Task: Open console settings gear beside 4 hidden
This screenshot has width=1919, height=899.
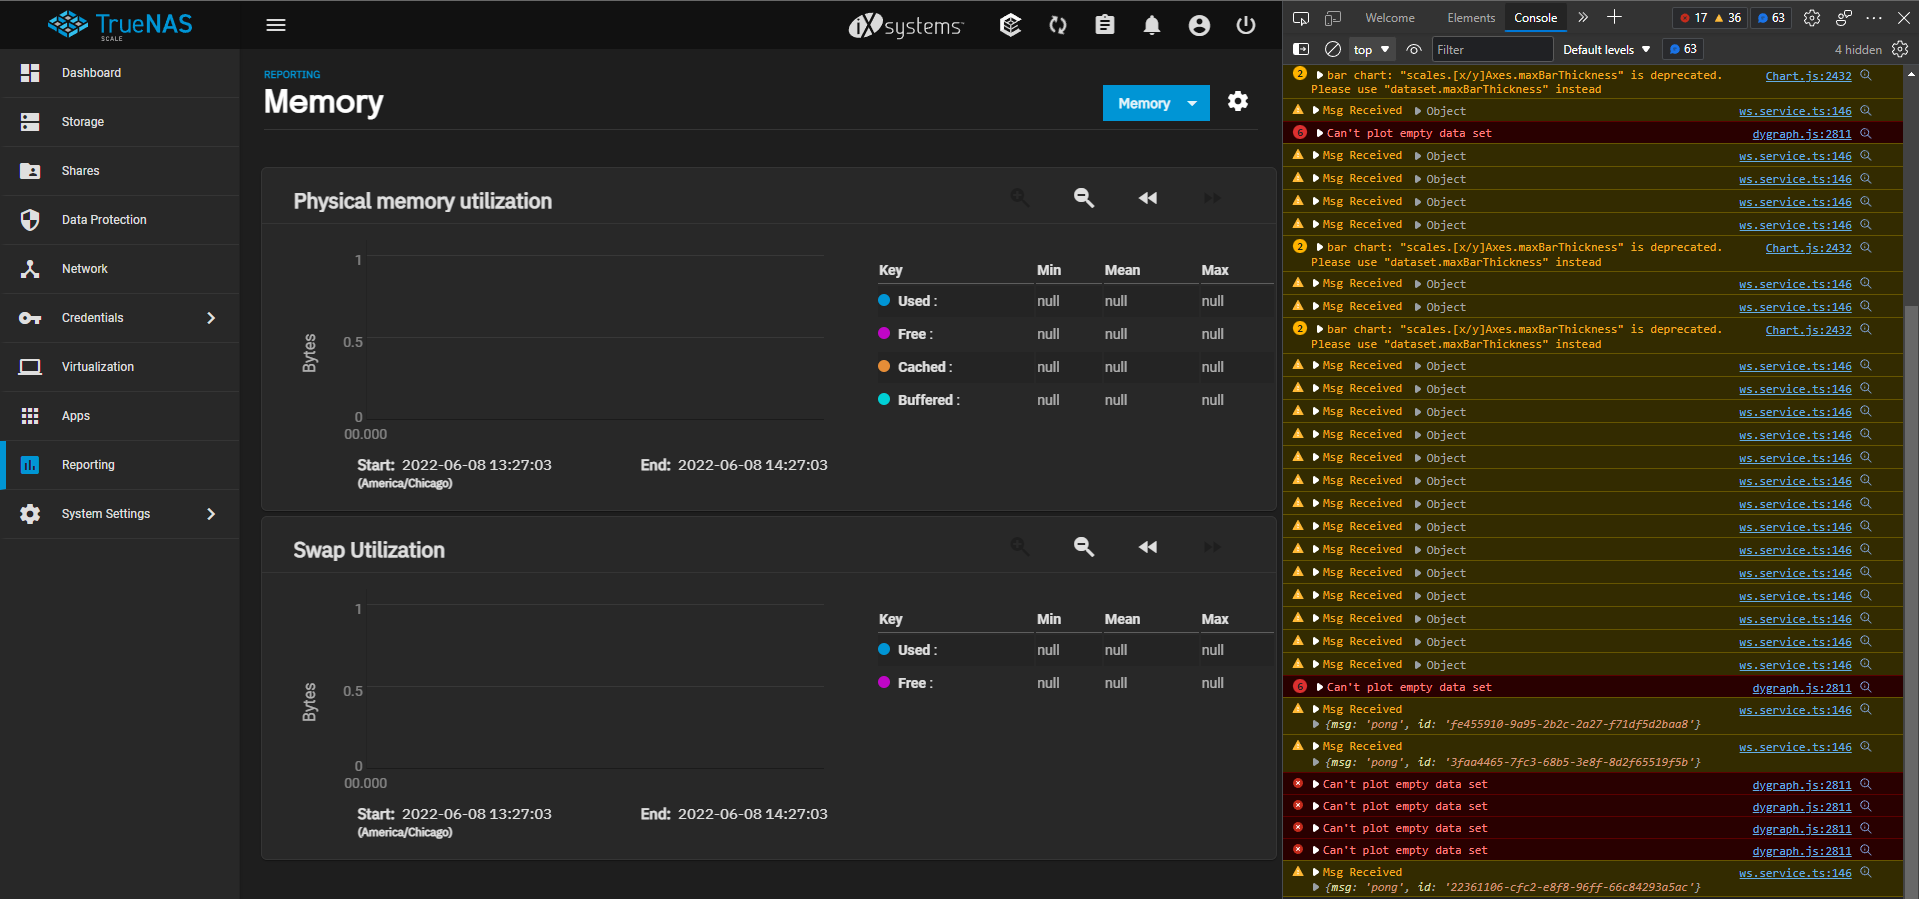Action: [x=1900, y=49]
